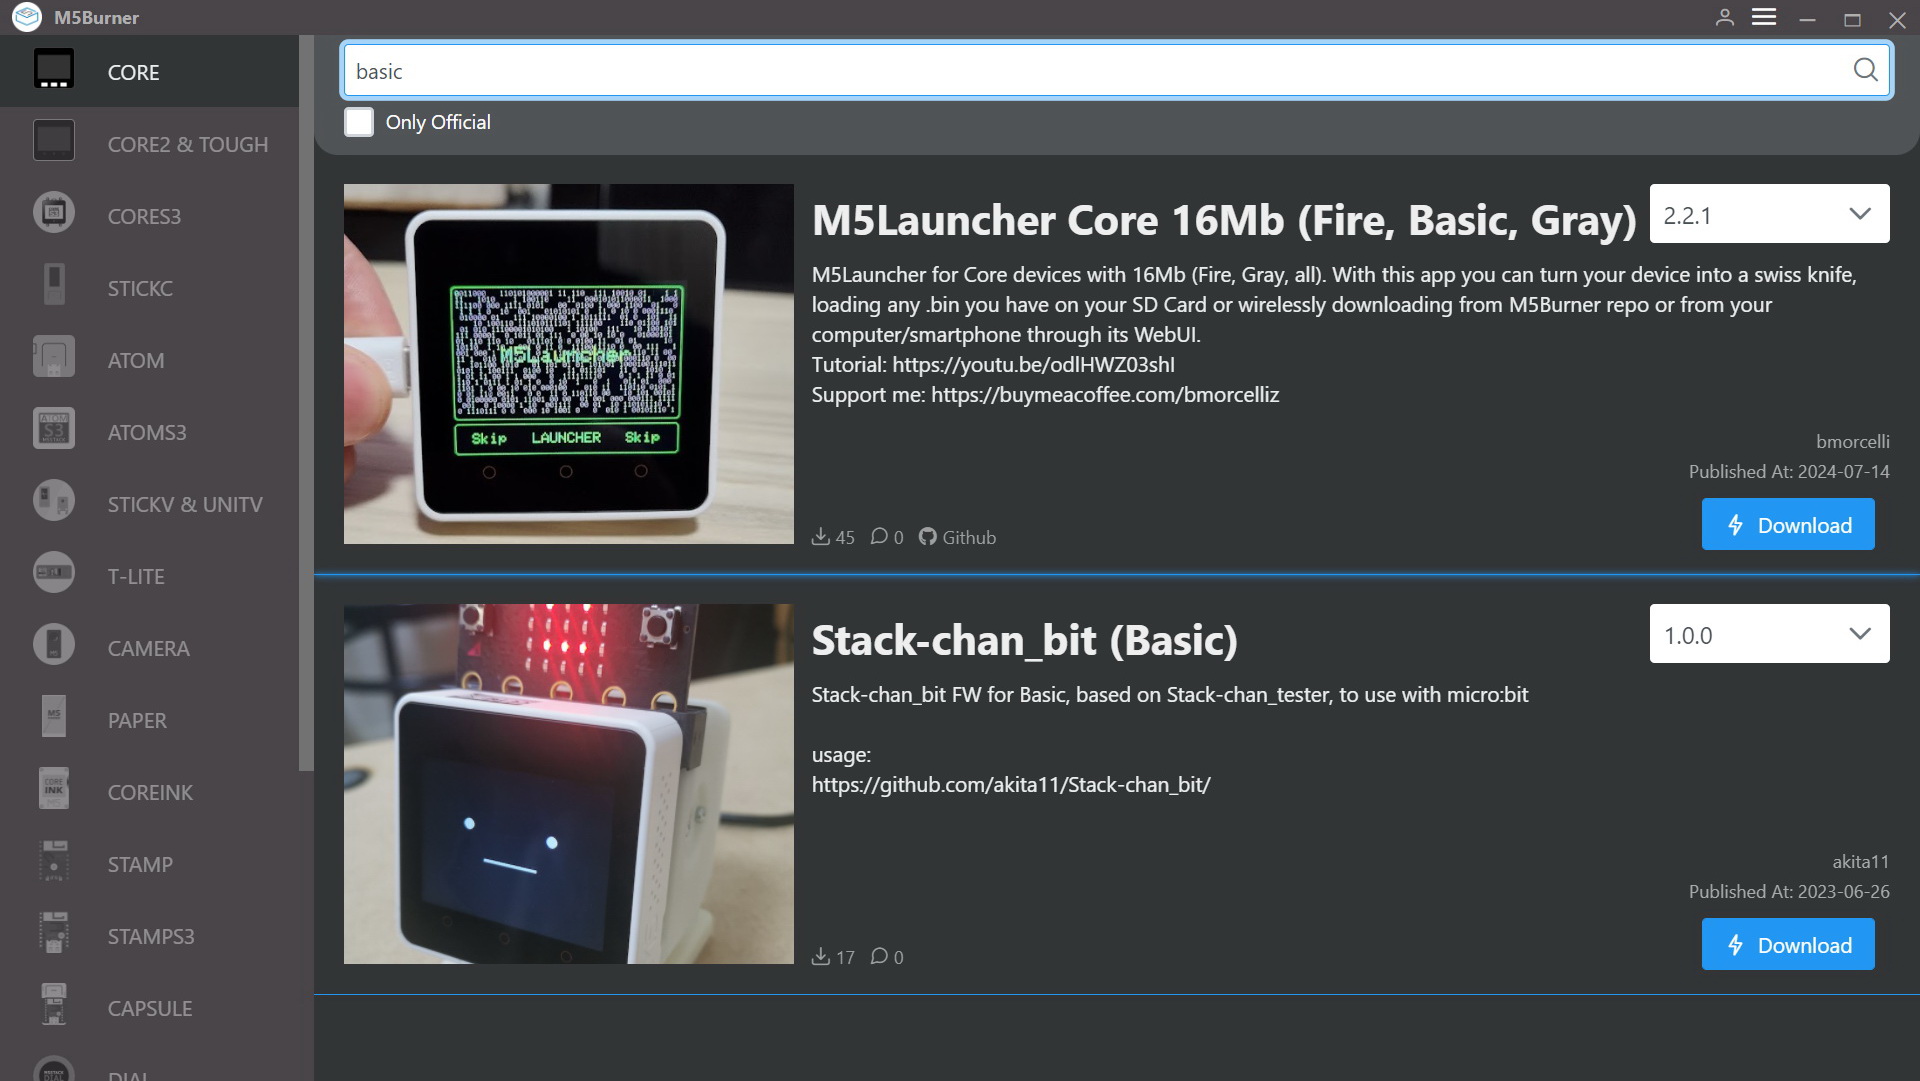
Task: Open the M5Launcher Core 16Mb title
Action: pos(1223,220)
